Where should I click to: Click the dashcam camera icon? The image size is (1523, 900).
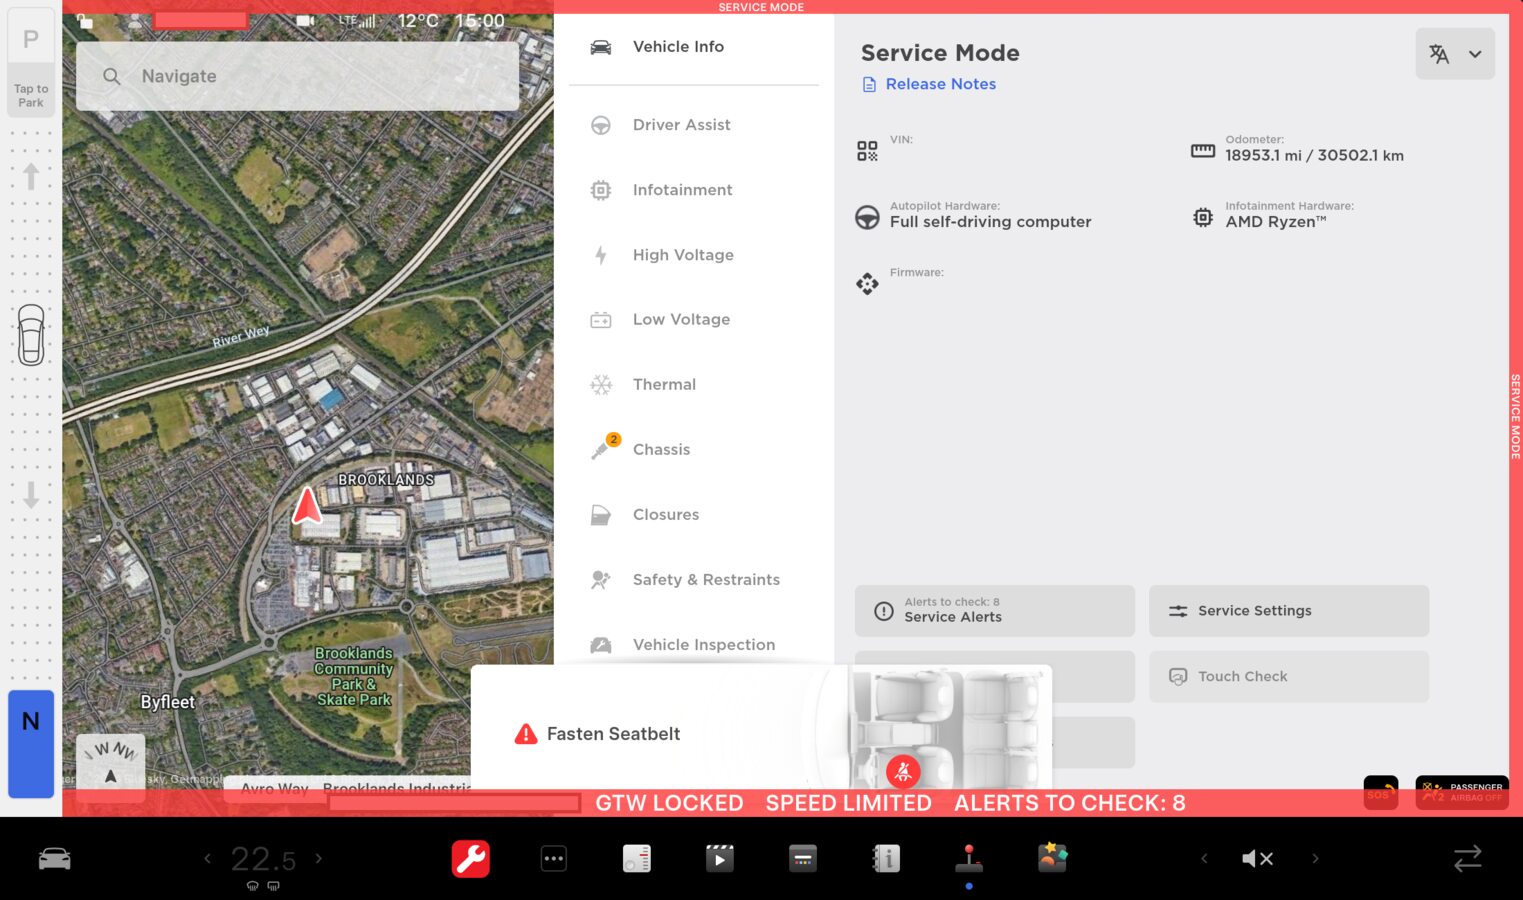click(305, 20)
